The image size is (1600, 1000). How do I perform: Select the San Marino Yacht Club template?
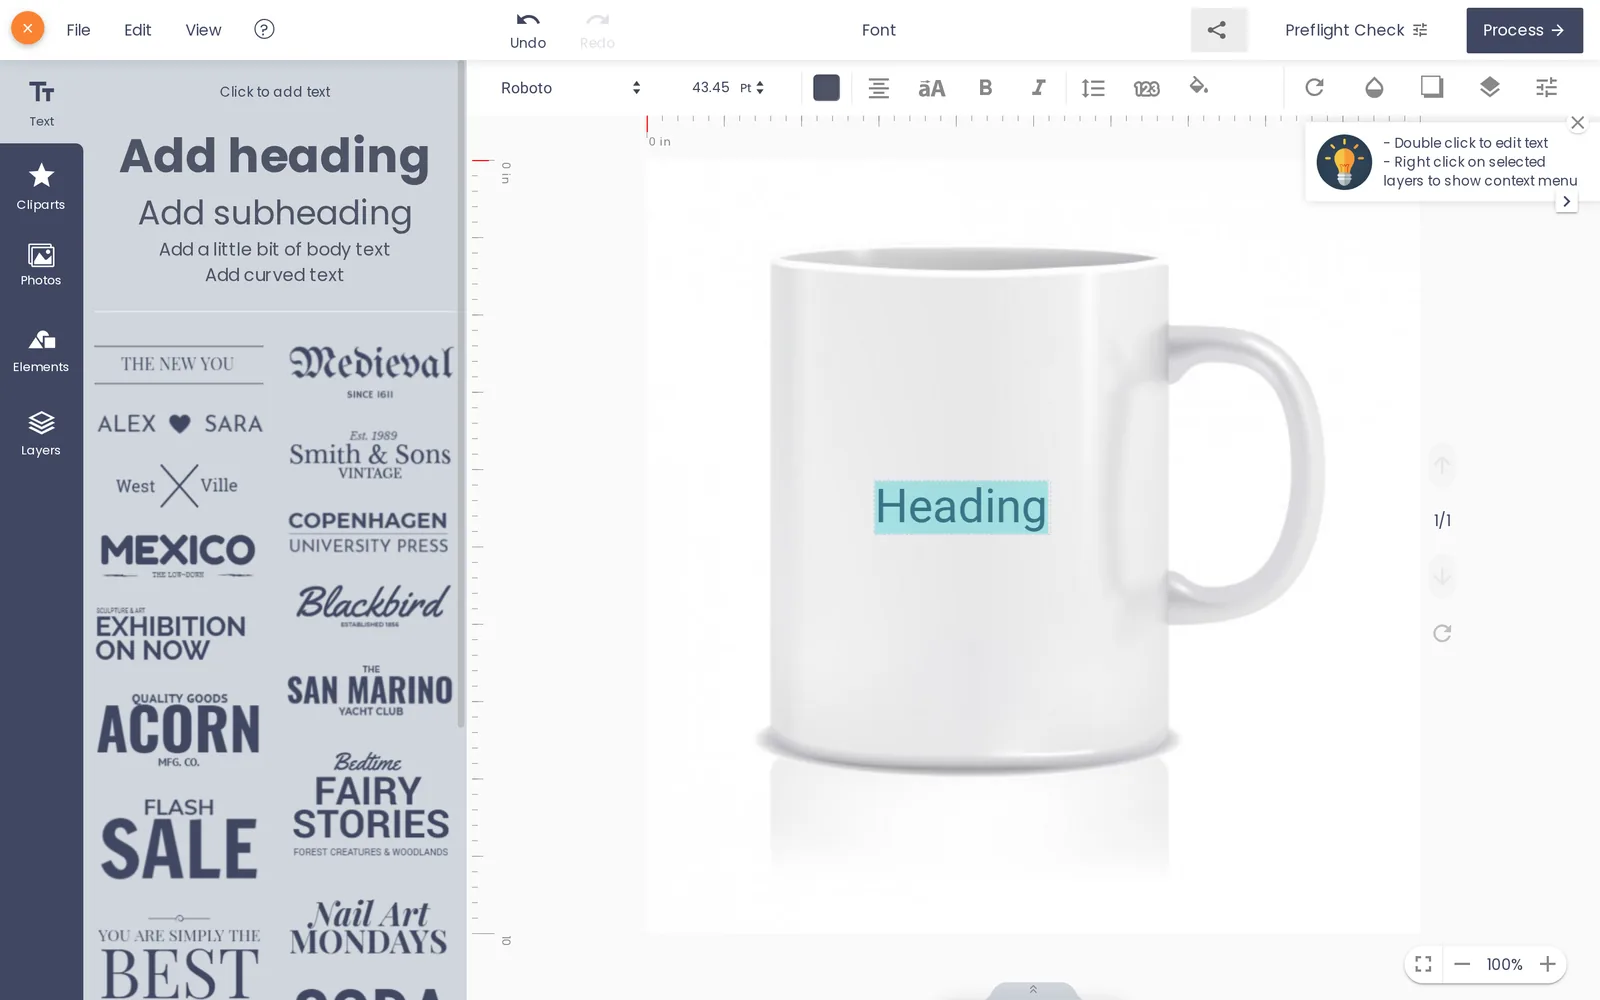click(370, 690)
